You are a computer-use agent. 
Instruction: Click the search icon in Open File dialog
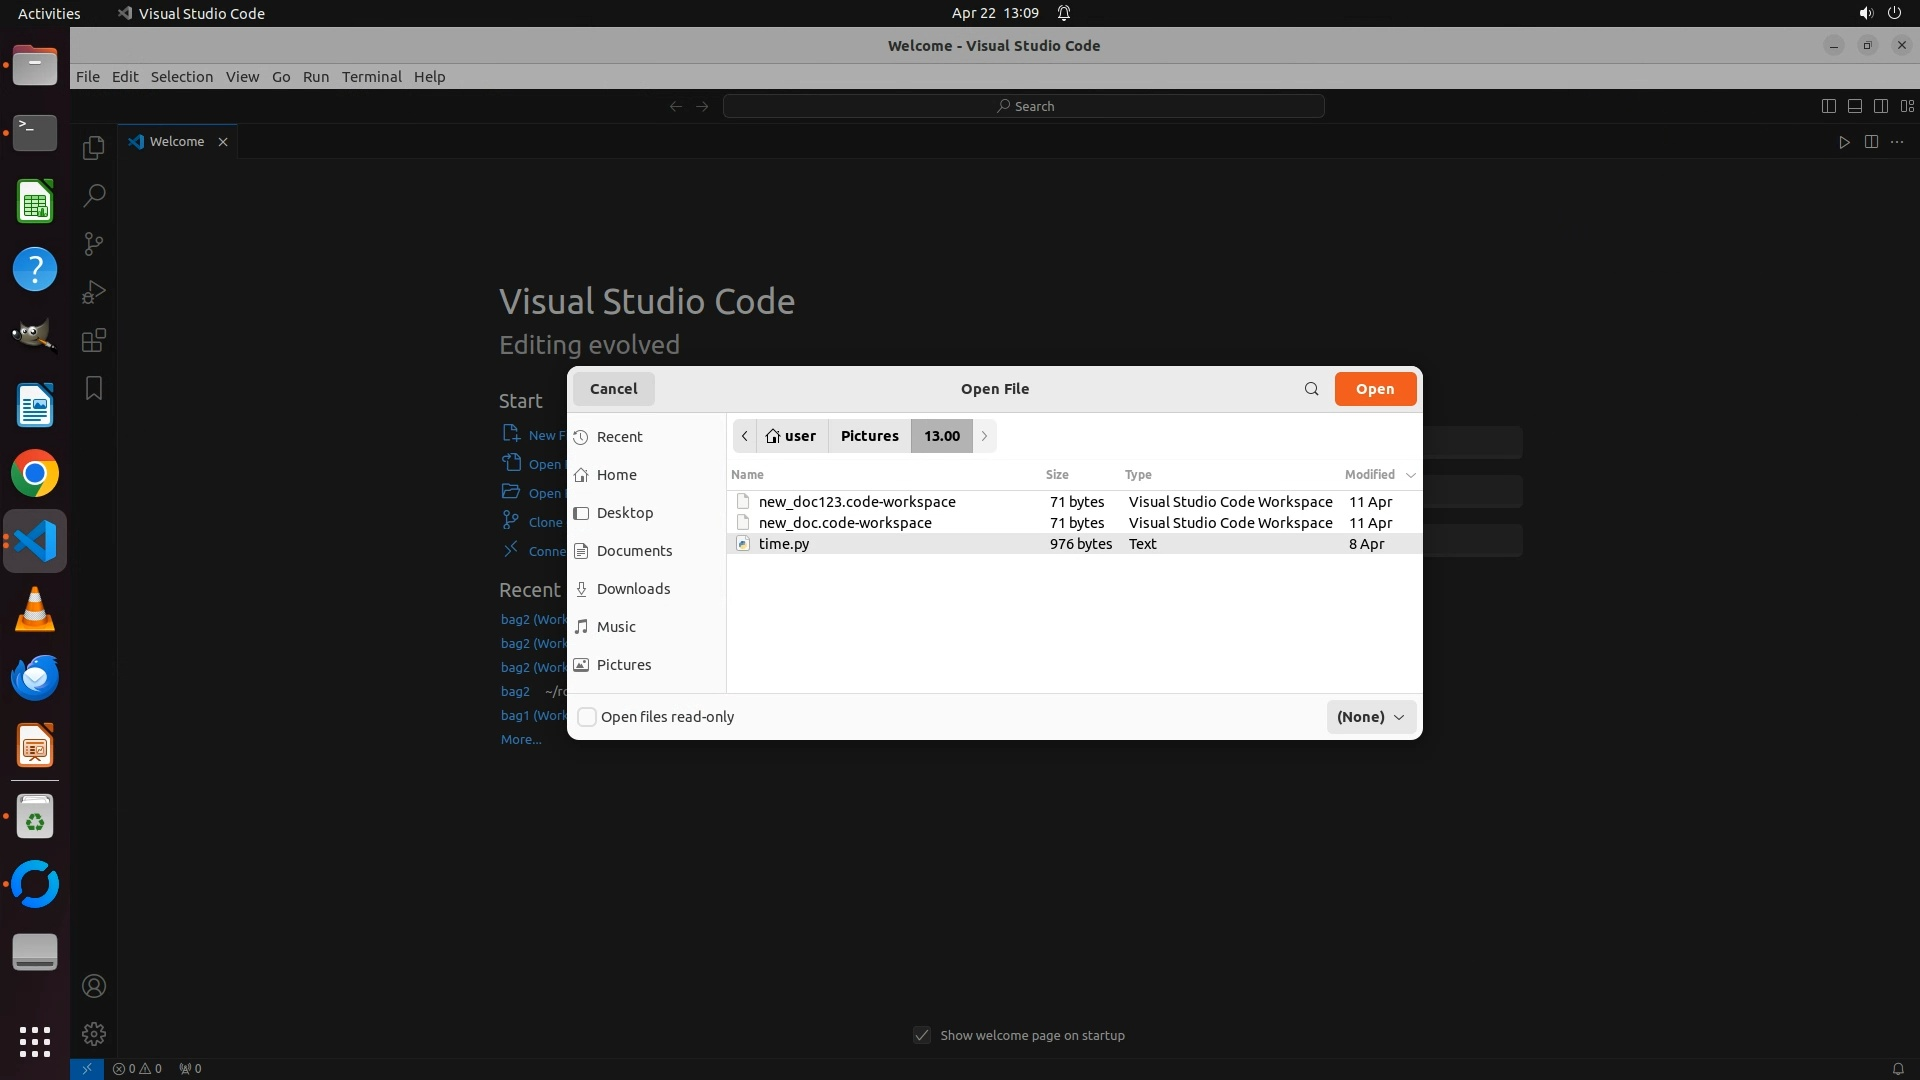(x=1311, y=389)
